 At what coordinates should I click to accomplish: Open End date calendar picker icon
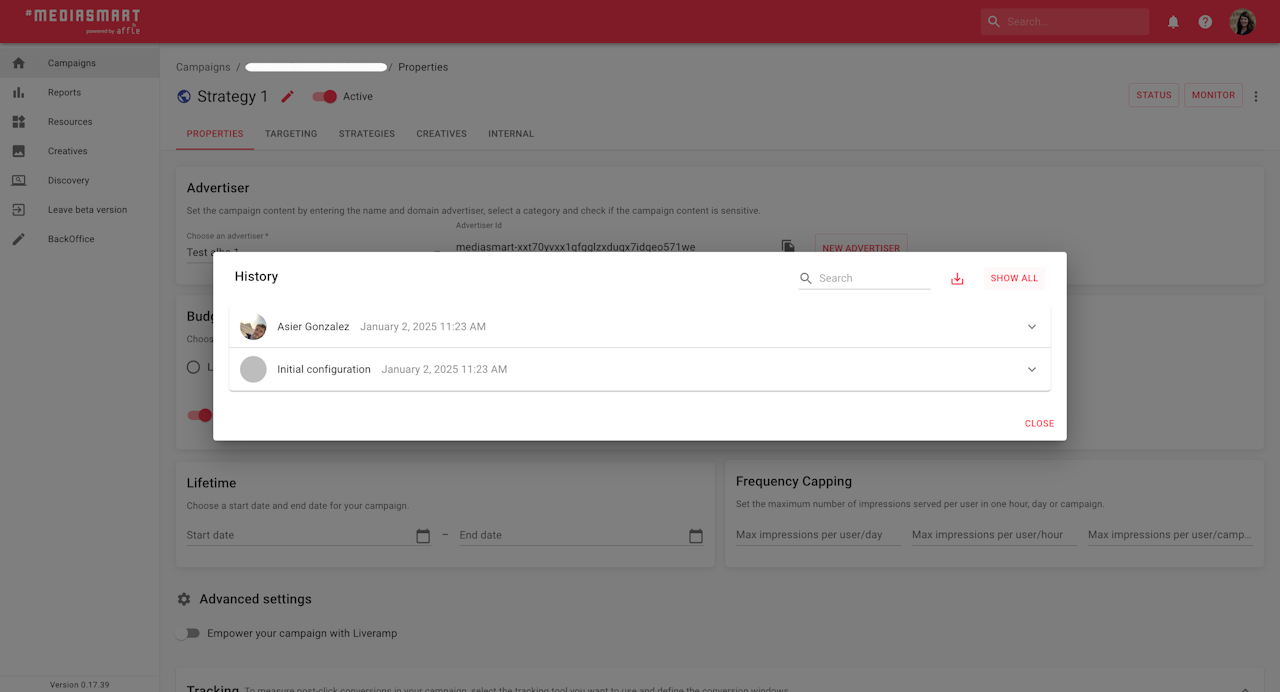coord(696,536)
